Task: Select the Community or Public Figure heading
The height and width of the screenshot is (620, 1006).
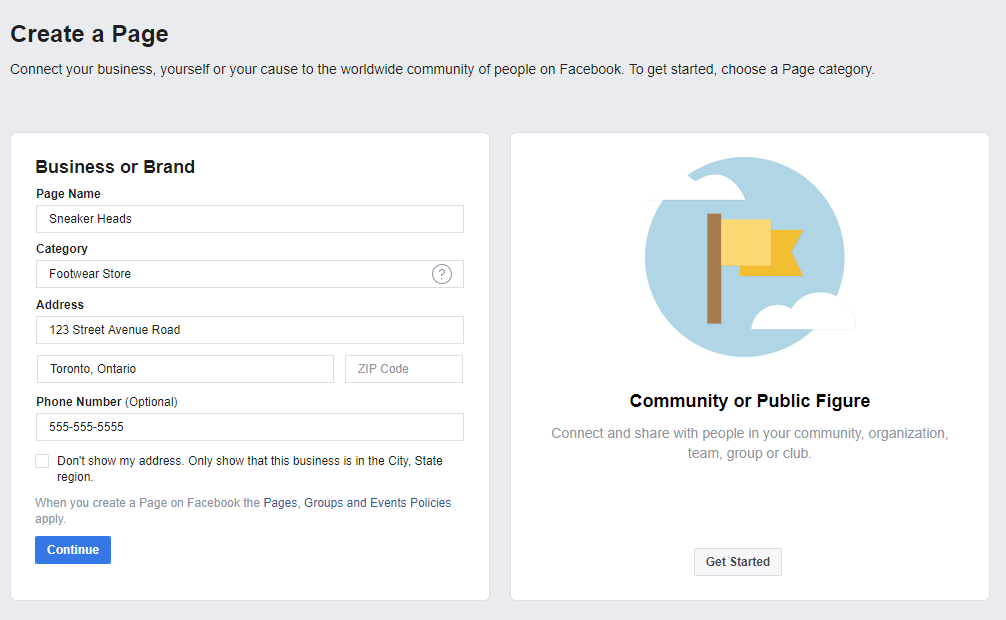Action: [750, 400]
